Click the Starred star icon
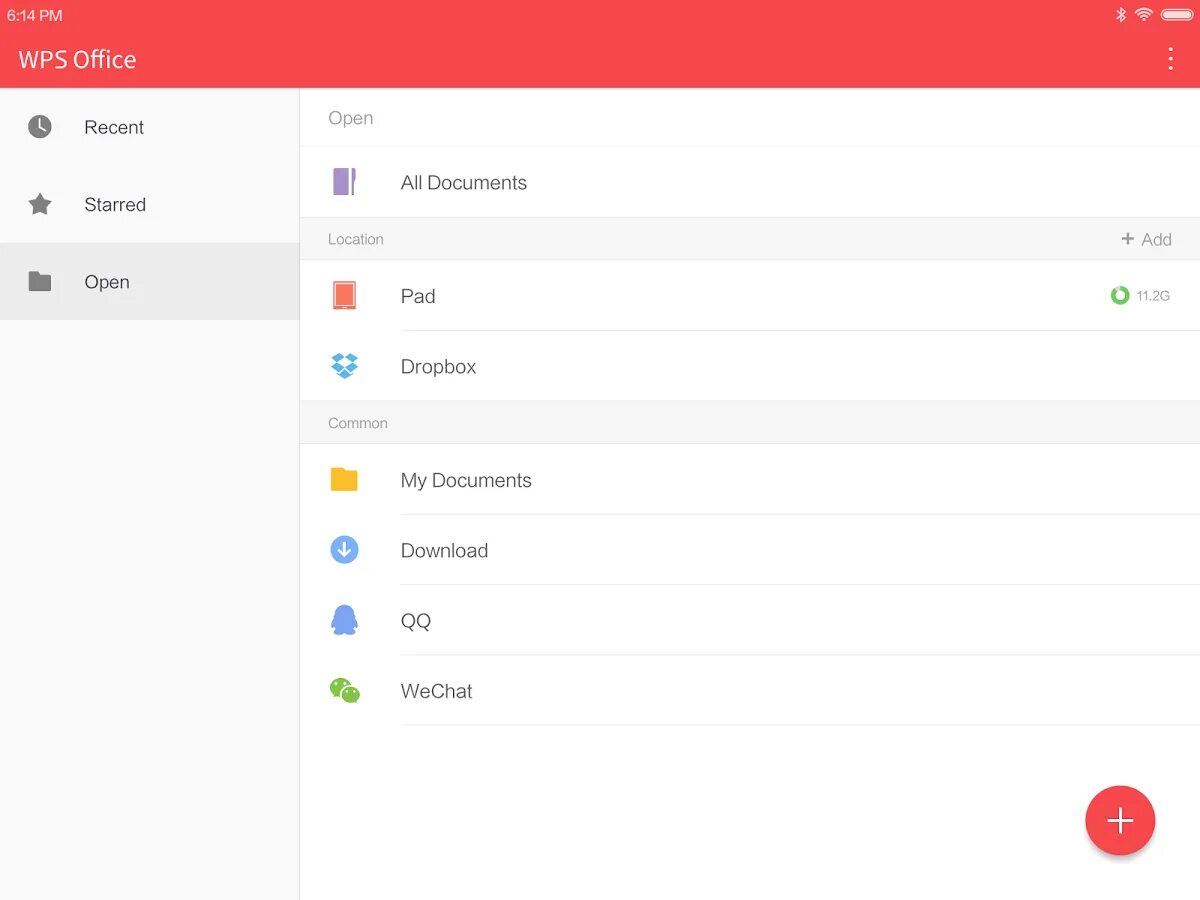1200x900 pixels. click(x=39, y=204)
